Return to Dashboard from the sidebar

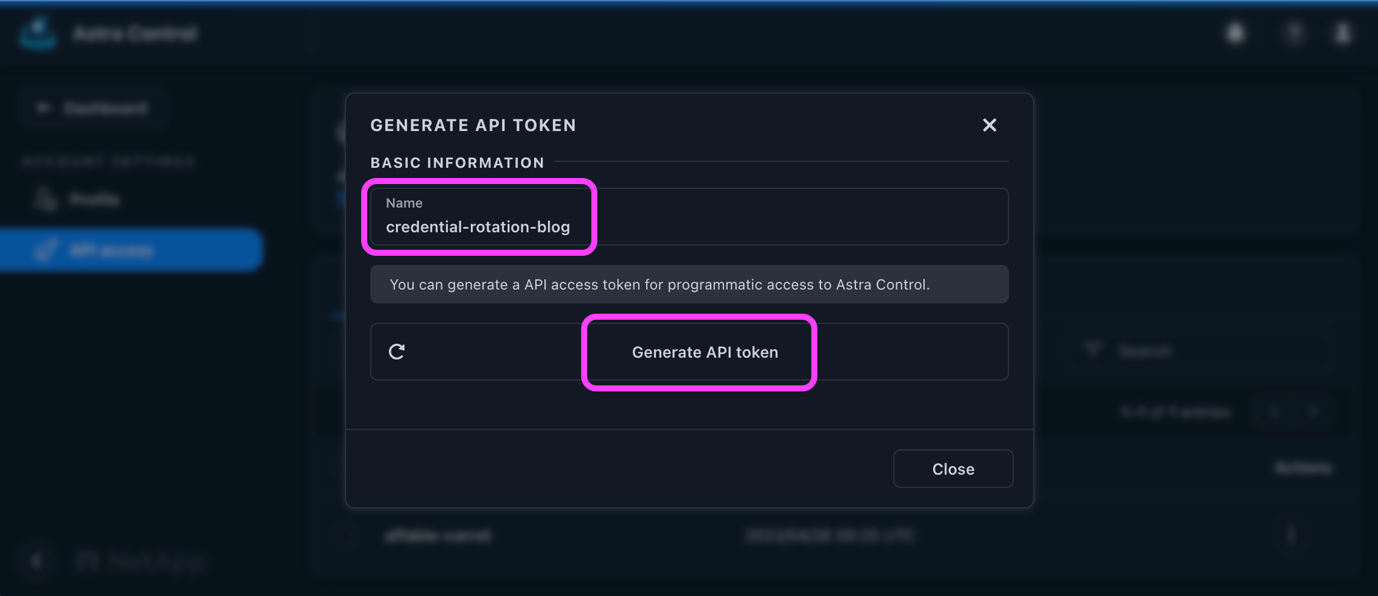92,108
